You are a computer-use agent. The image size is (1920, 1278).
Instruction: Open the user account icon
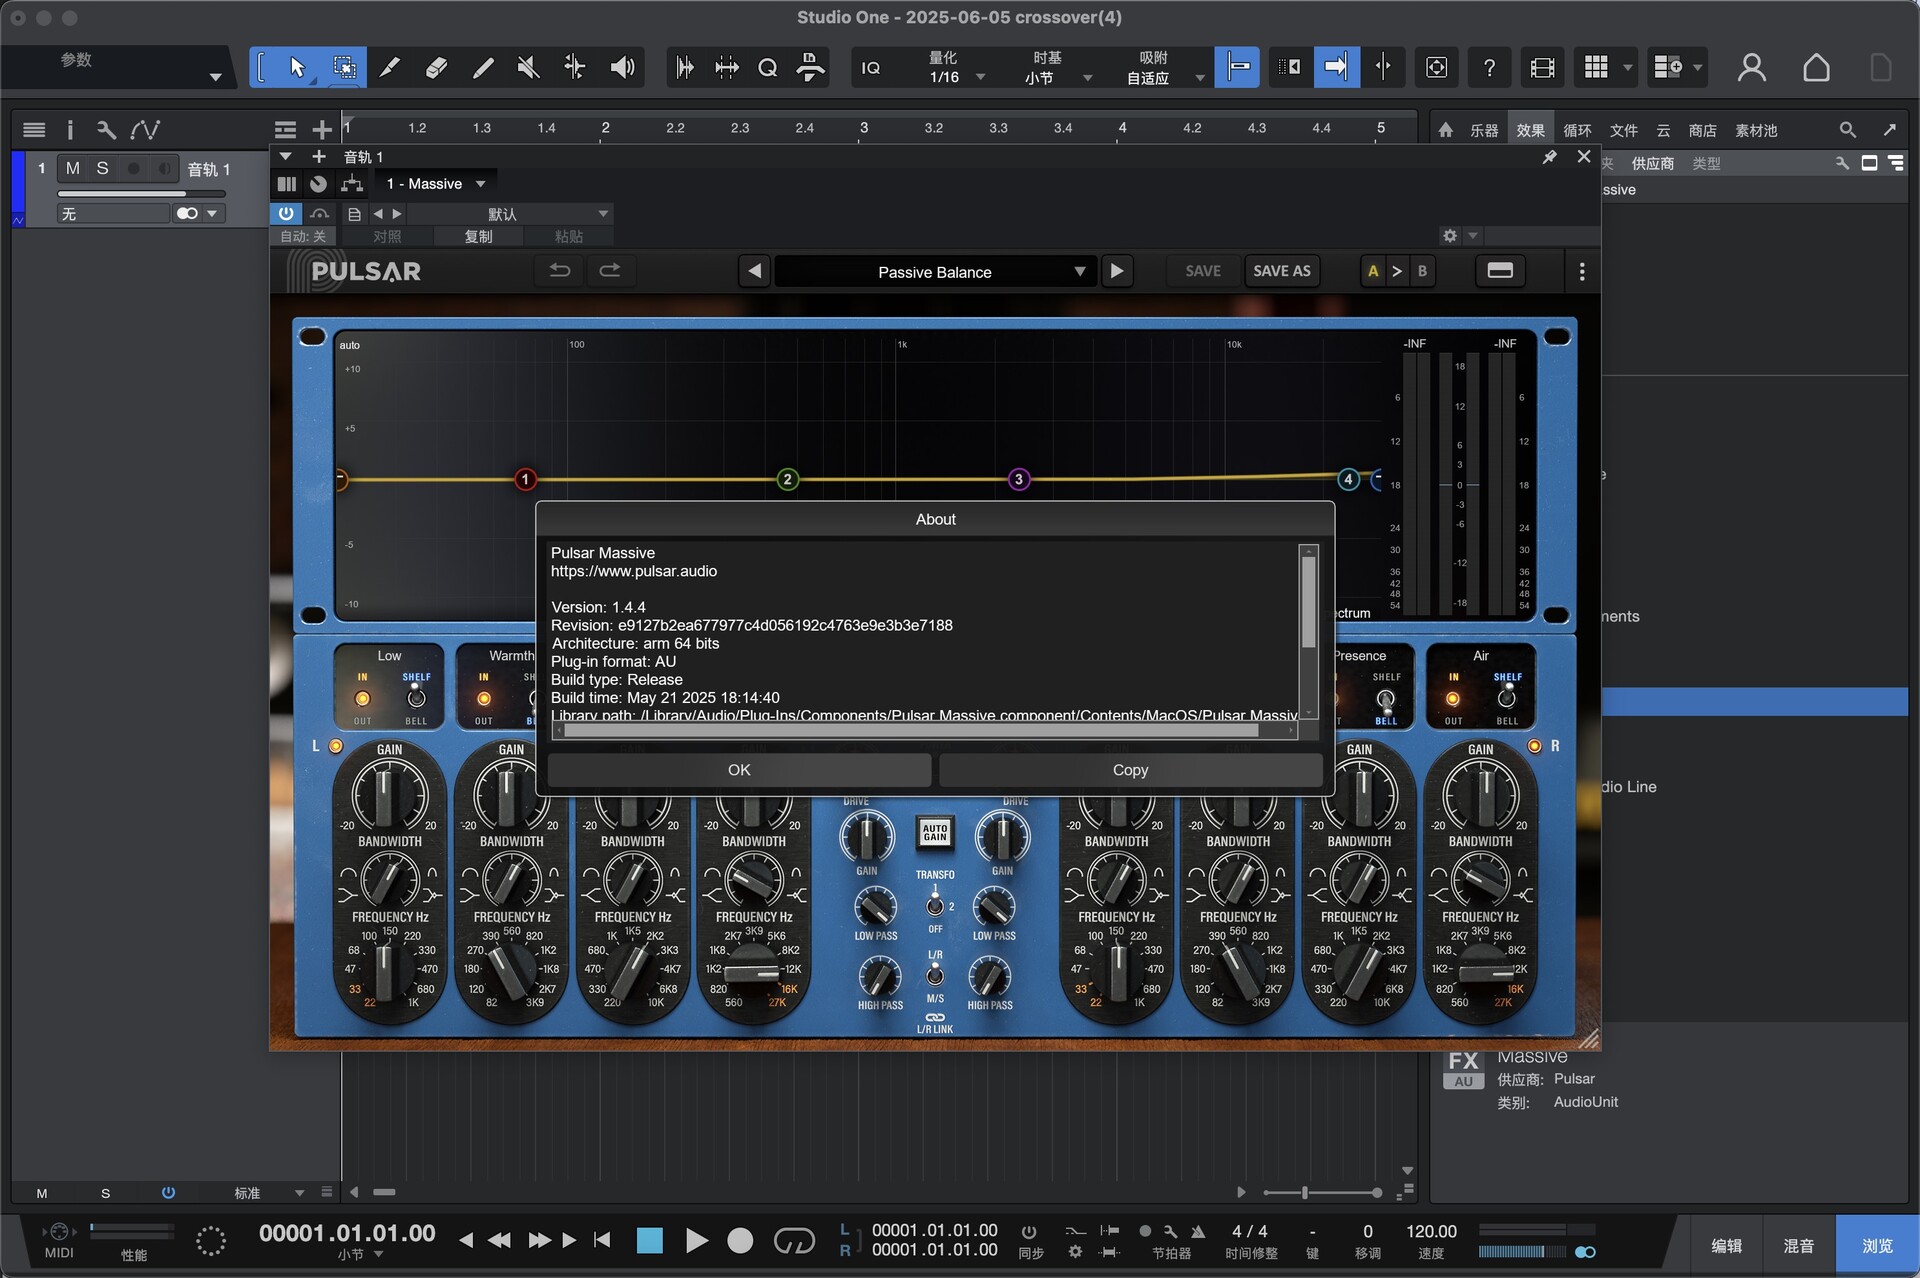click(1751, 67)
